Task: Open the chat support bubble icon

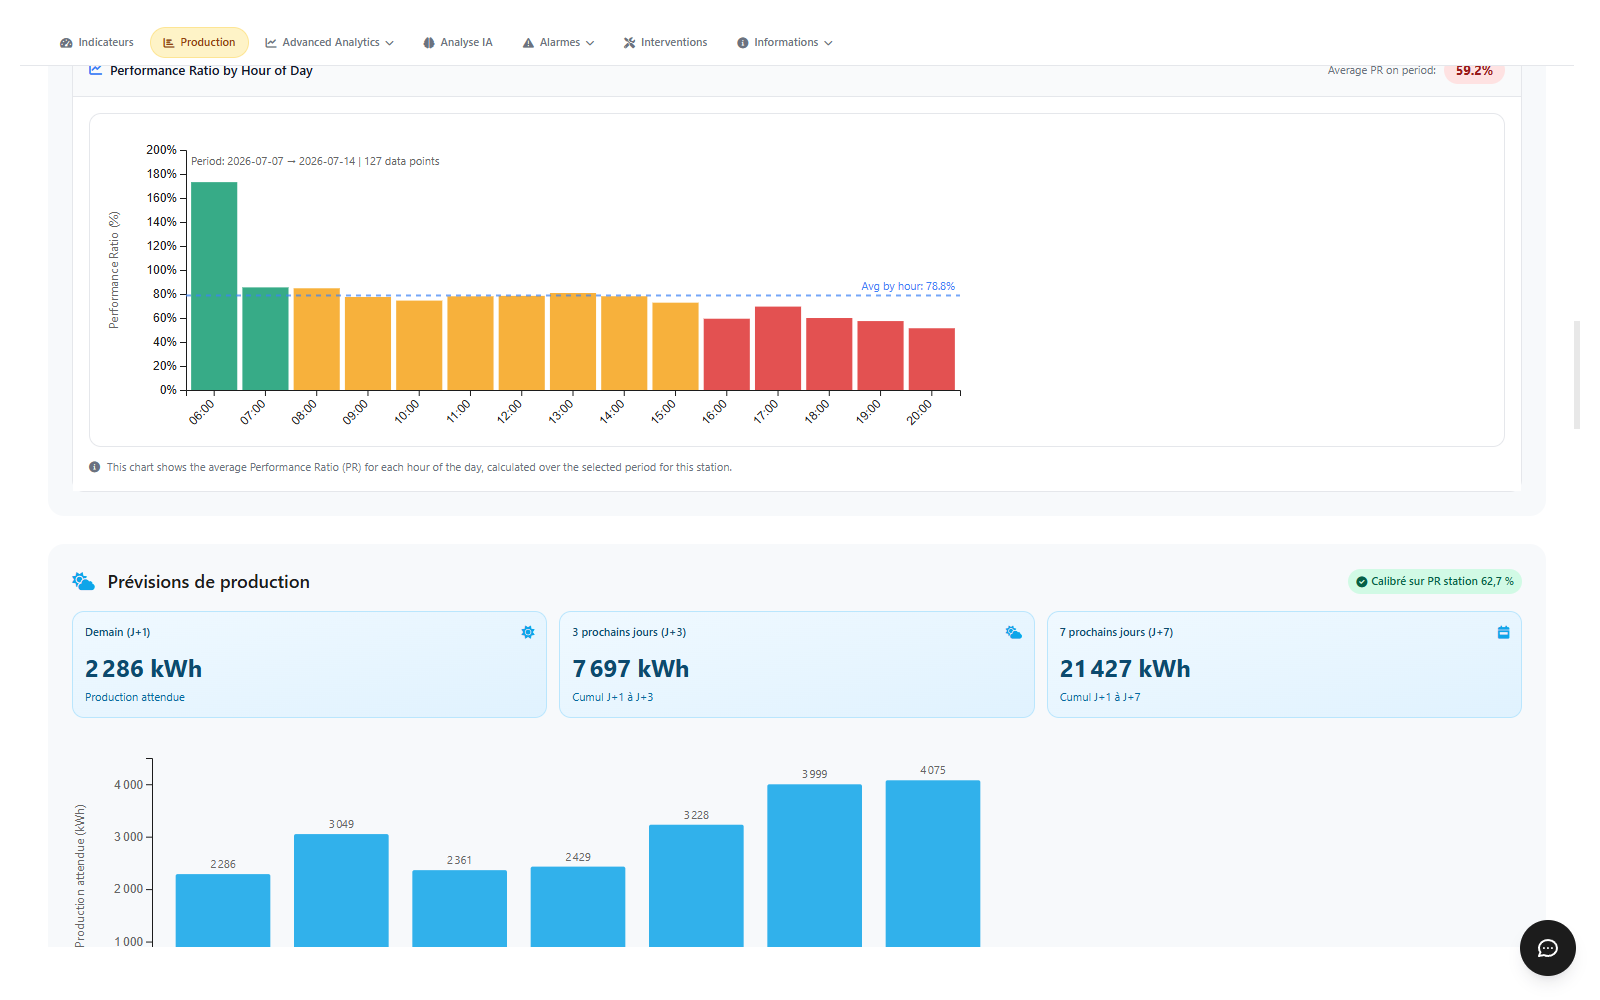Action: 1547,948
